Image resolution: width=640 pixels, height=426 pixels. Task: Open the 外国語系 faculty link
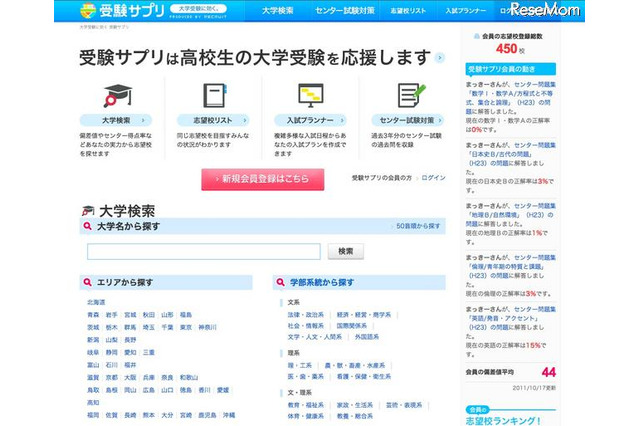click(x=367, y=337)
